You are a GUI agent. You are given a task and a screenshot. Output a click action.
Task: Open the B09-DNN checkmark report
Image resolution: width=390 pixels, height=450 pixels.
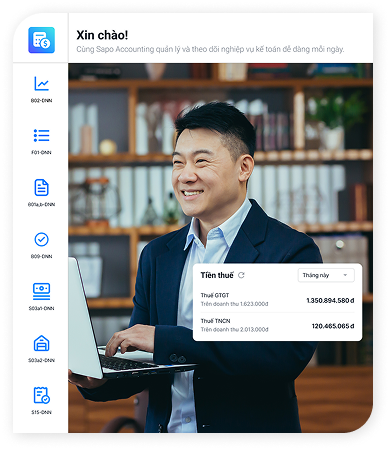(41, 245)
